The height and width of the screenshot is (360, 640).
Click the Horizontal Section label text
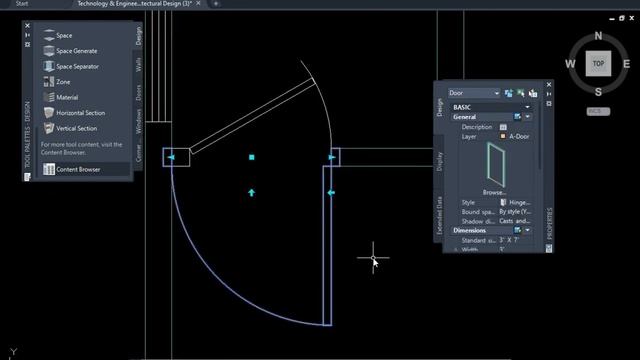point(80,113)
